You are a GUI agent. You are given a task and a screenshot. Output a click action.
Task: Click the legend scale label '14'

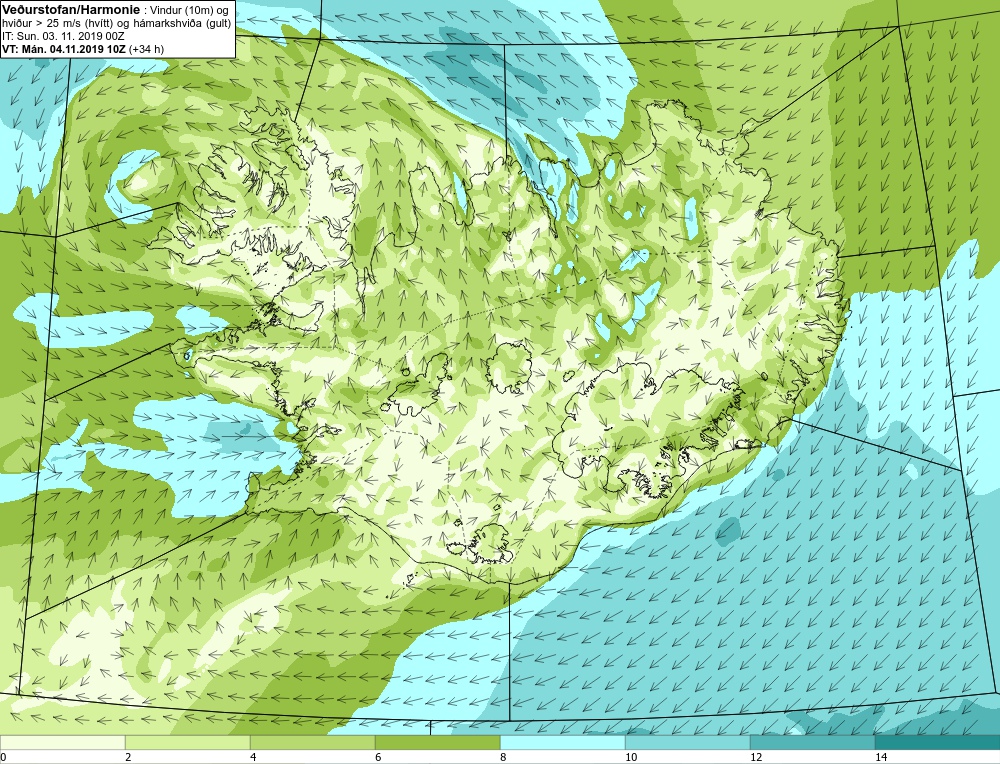881,758
